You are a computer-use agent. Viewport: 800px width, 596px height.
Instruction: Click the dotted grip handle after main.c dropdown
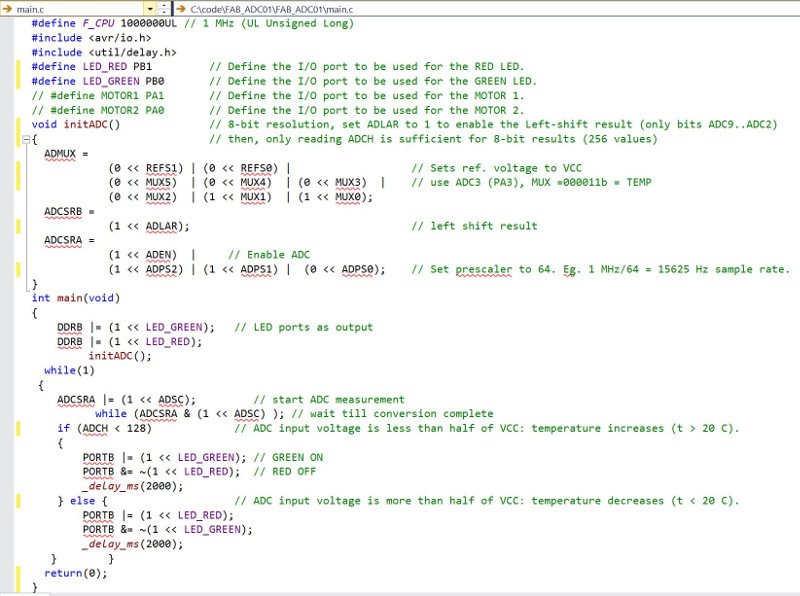(x=164, y=9)
